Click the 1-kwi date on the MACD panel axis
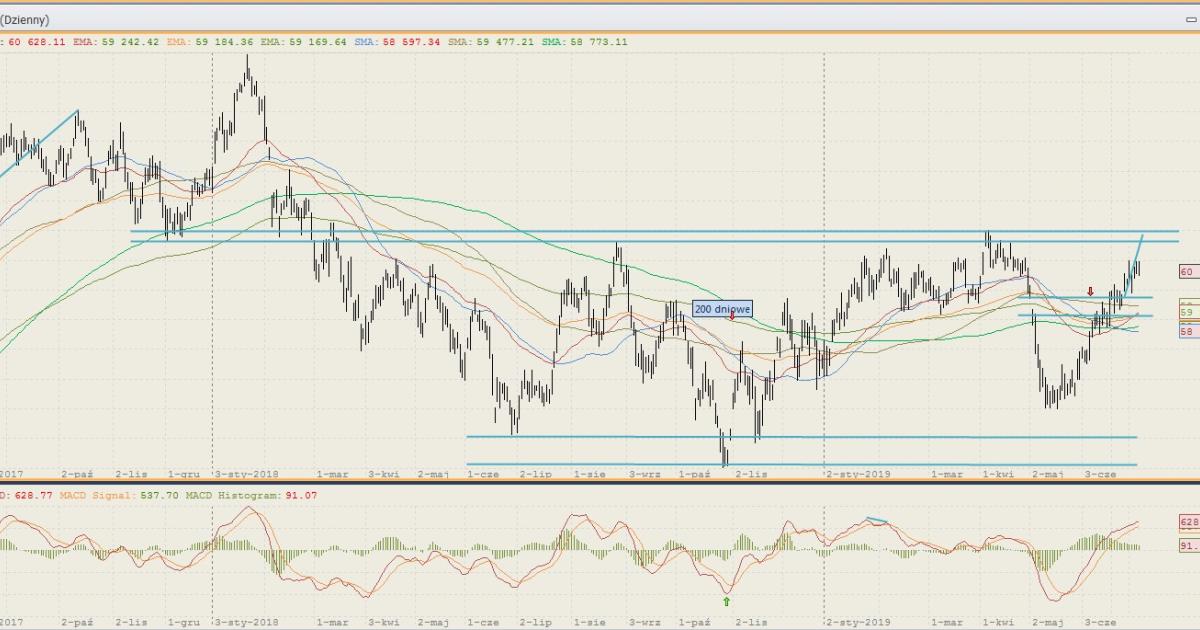 996,621
